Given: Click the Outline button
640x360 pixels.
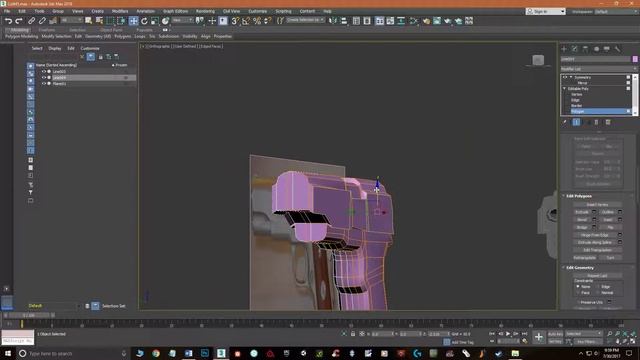Looking at the screenshot, I should [608, 212].
